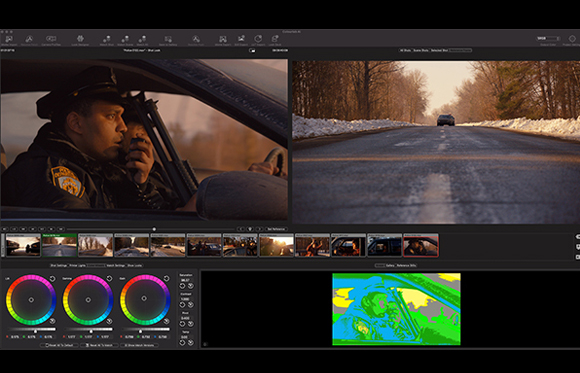Click the Show Match Versions button
Viewport: 580px width, 373px height.
139,345
